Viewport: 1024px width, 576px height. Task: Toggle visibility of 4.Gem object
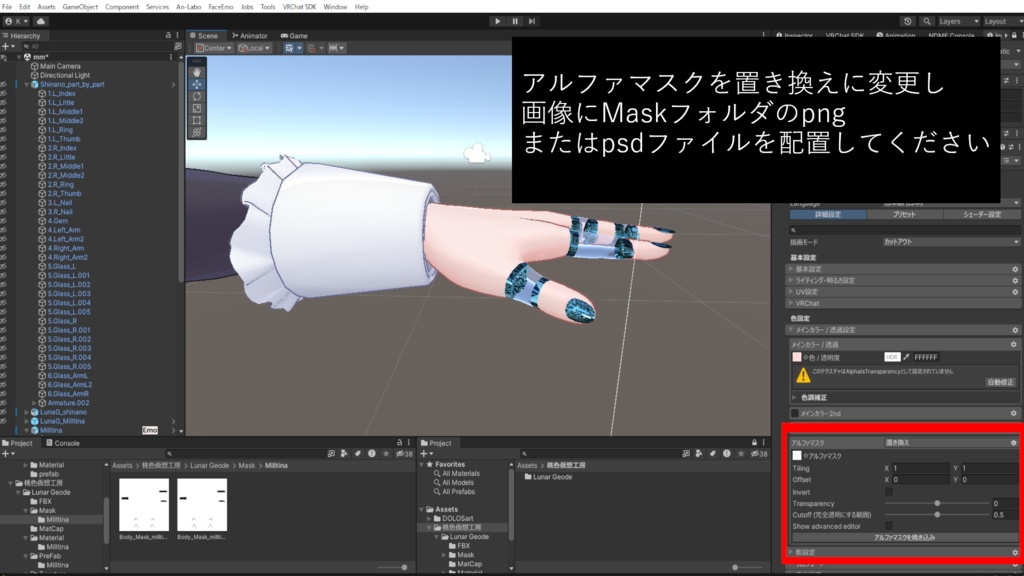(4, 221)
